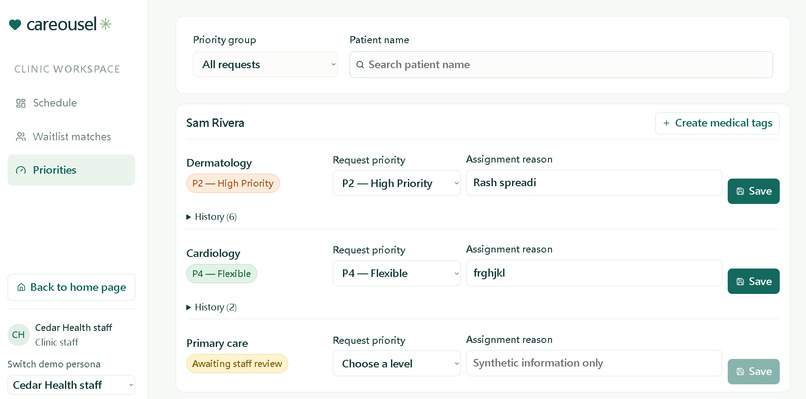Click the floppy disk icon on Cardiology Save
Screen dimensions: 806x399
(740, 282)
